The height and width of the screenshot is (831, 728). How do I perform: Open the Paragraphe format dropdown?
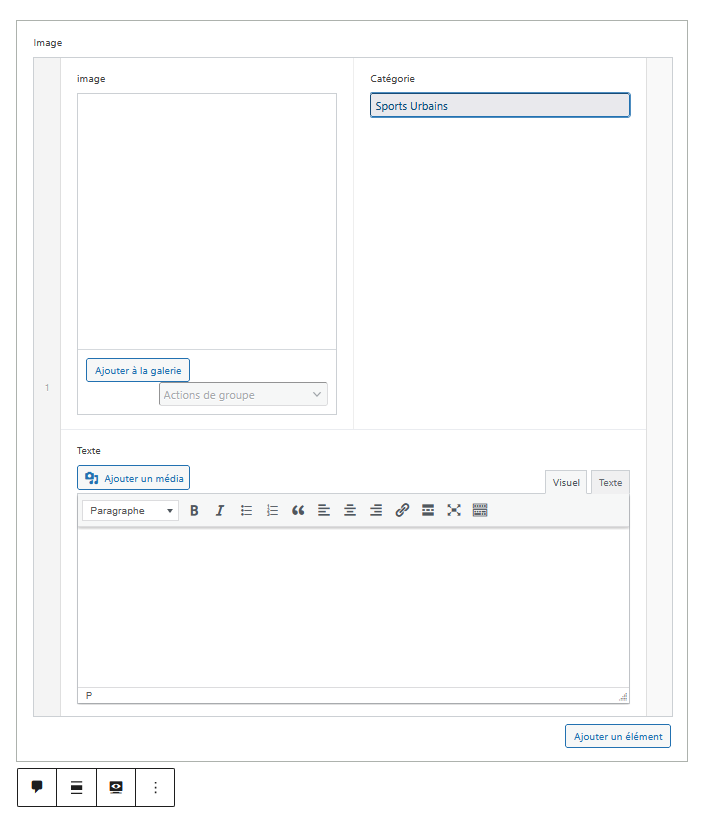click(x=130, y=510)
